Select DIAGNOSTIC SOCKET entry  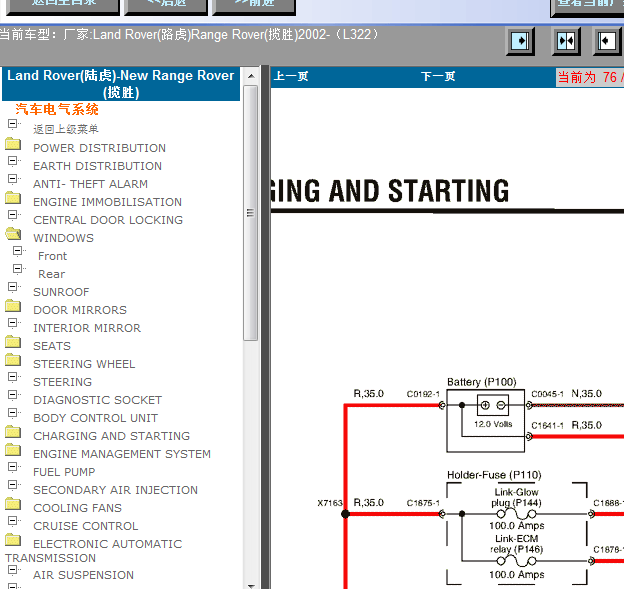coord(98,400)
